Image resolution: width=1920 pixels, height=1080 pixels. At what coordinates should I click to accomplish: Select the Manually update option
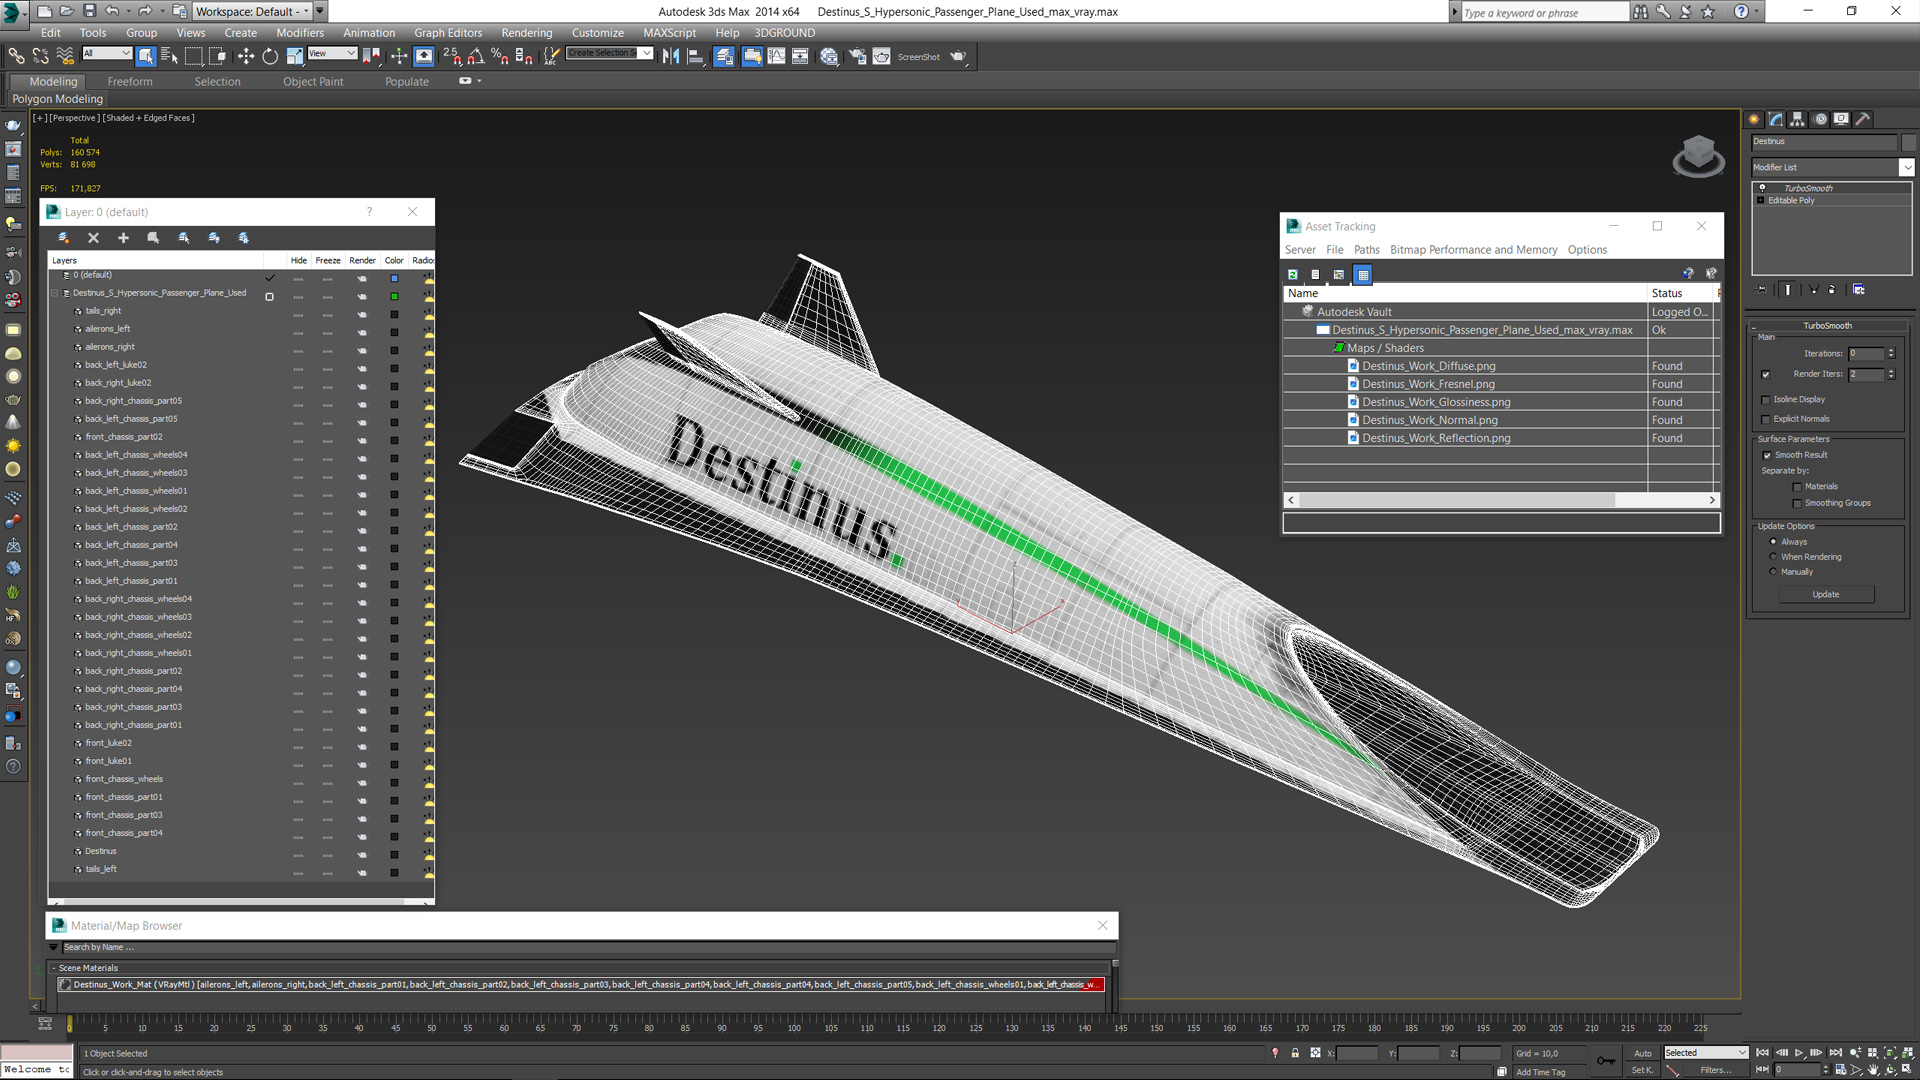pos(1773,572)
